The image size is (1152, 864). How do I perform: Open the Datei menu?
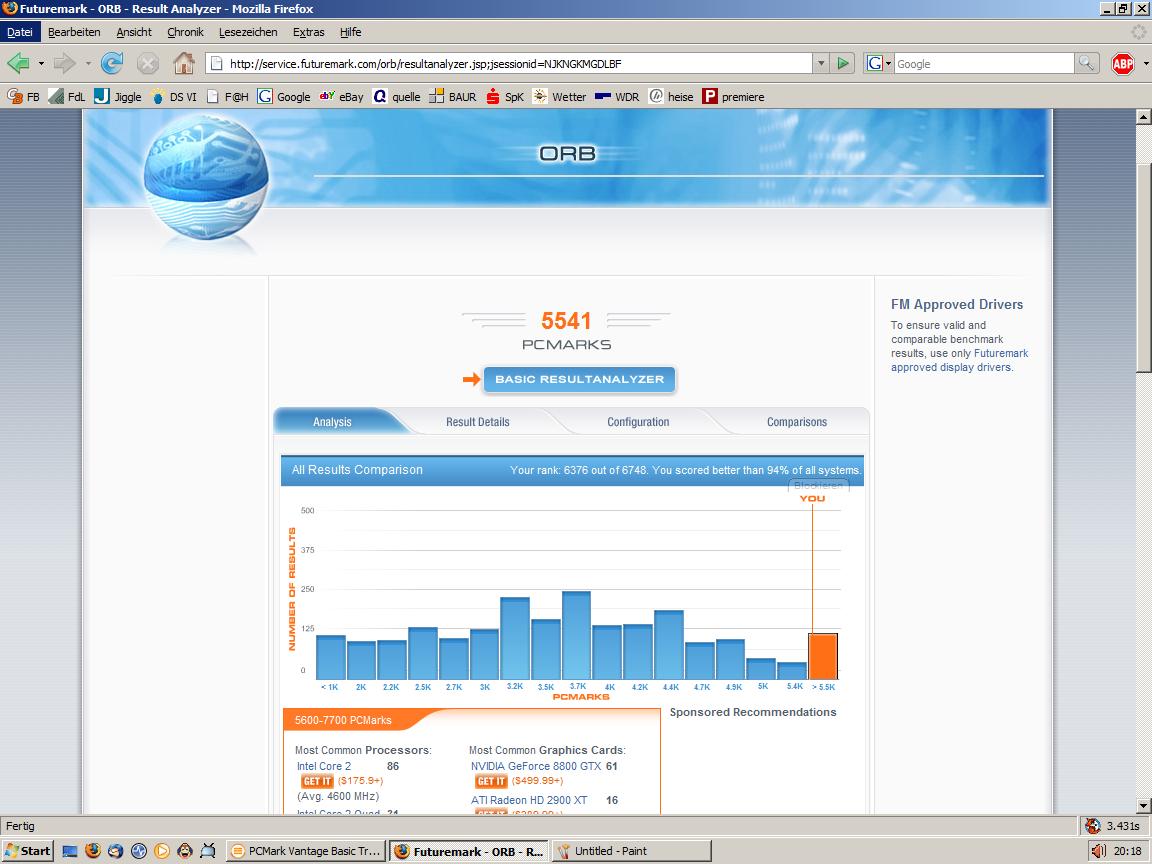click(x=20, y=32)
